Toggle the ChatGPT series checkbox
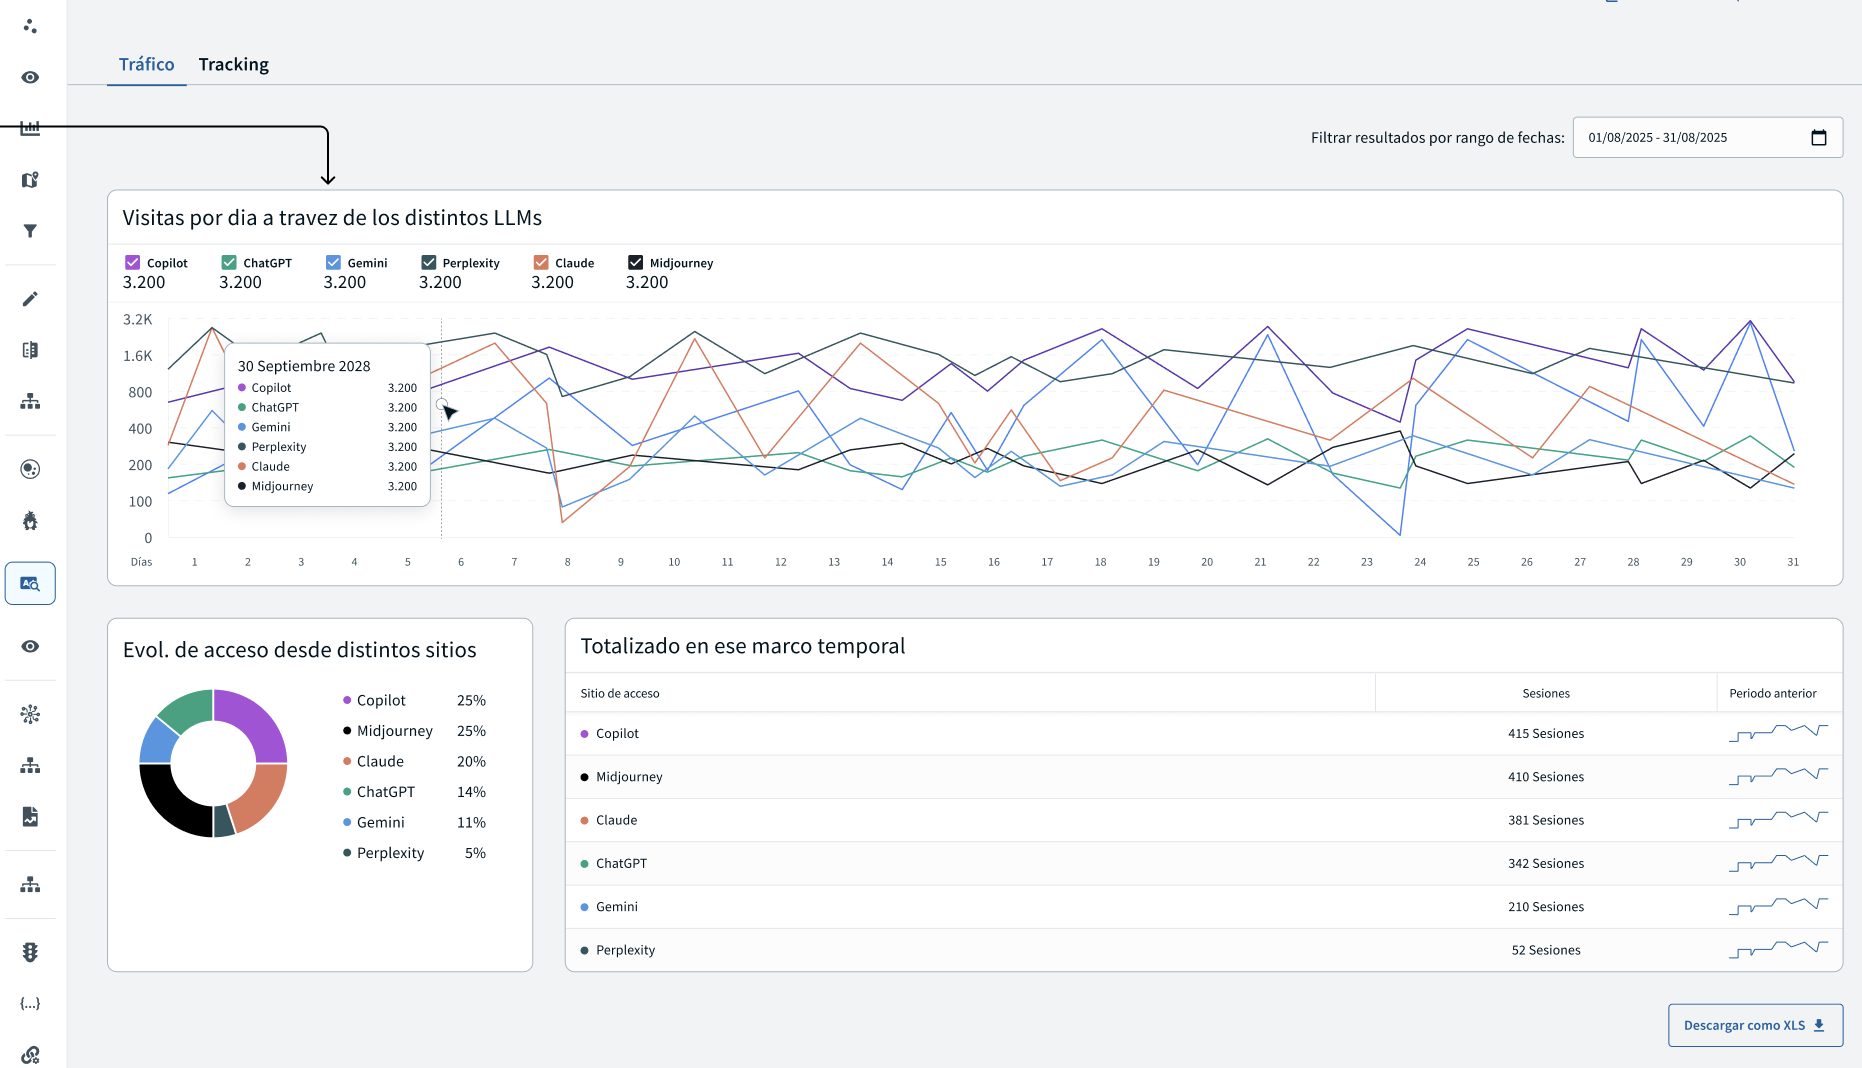1862x1068 pixels. point(229,262)
